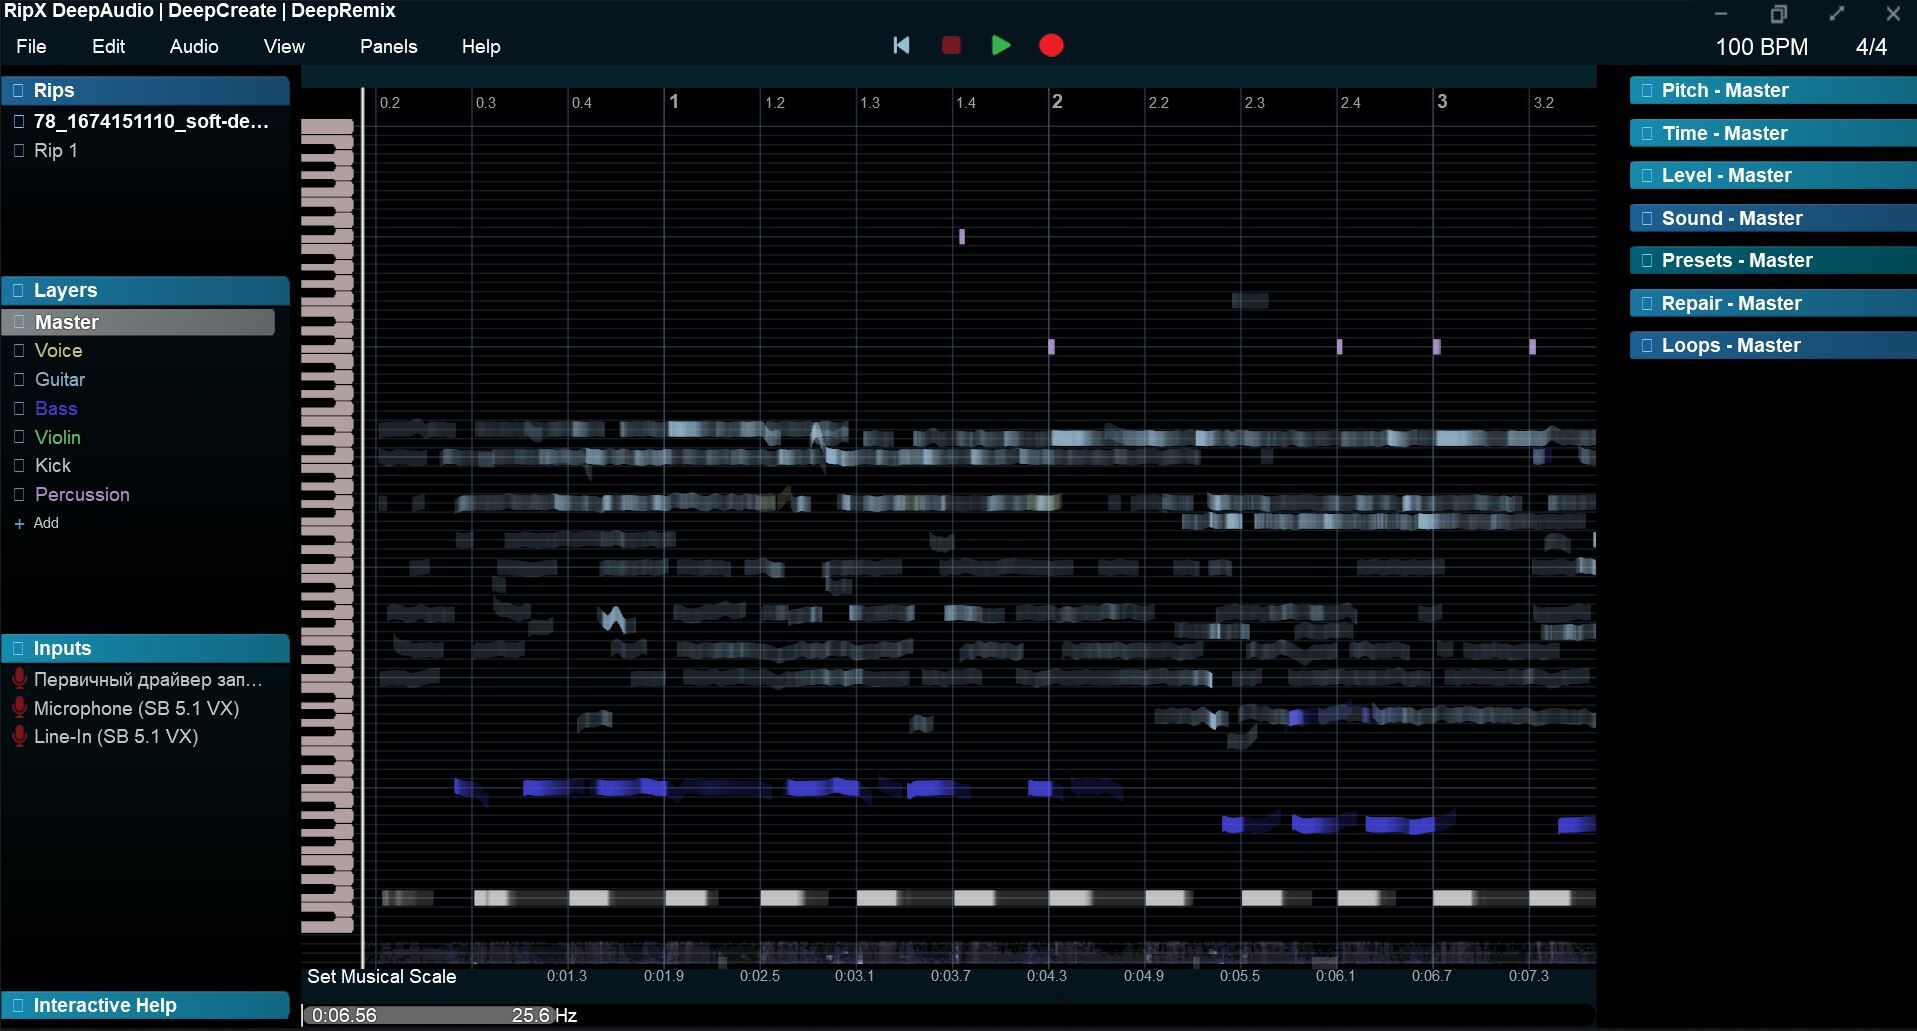The height and width of the screenshot is (1031, 1917).
Task: Click the piano keyboard on left edge
Action: [327, 526]
